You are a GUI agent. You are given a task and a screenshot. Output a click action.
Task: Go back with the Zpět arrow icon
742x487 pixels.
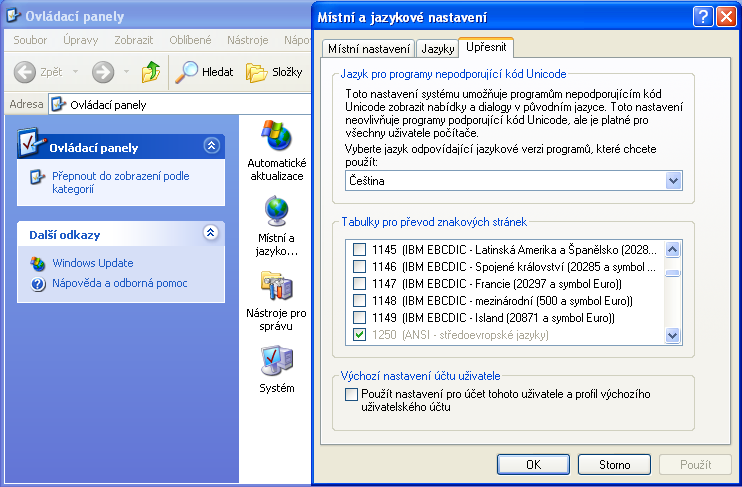tap(25, 72)
